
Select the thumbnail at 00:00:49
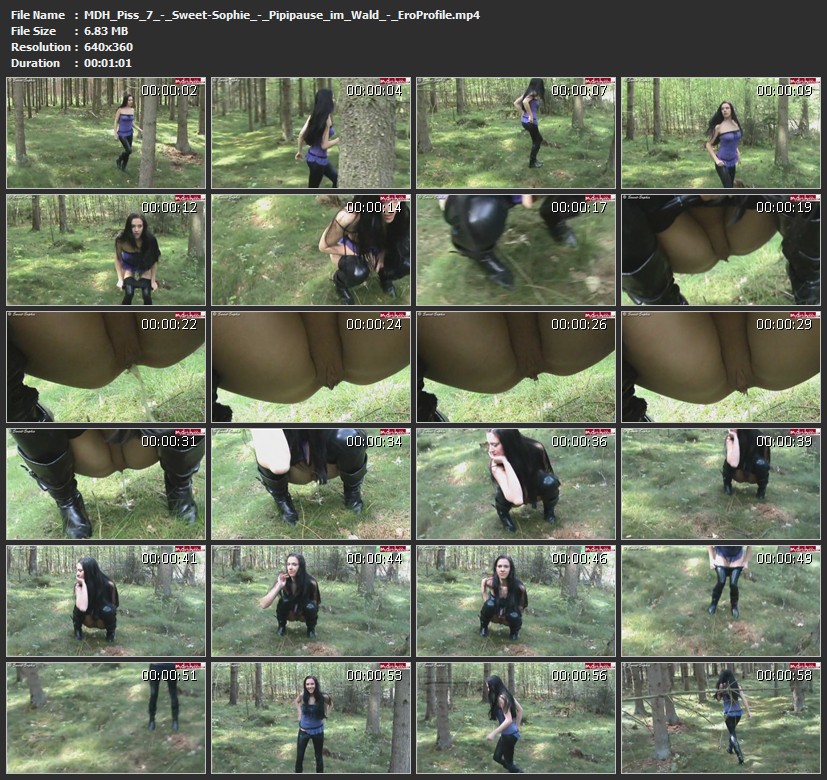point(720,600)
